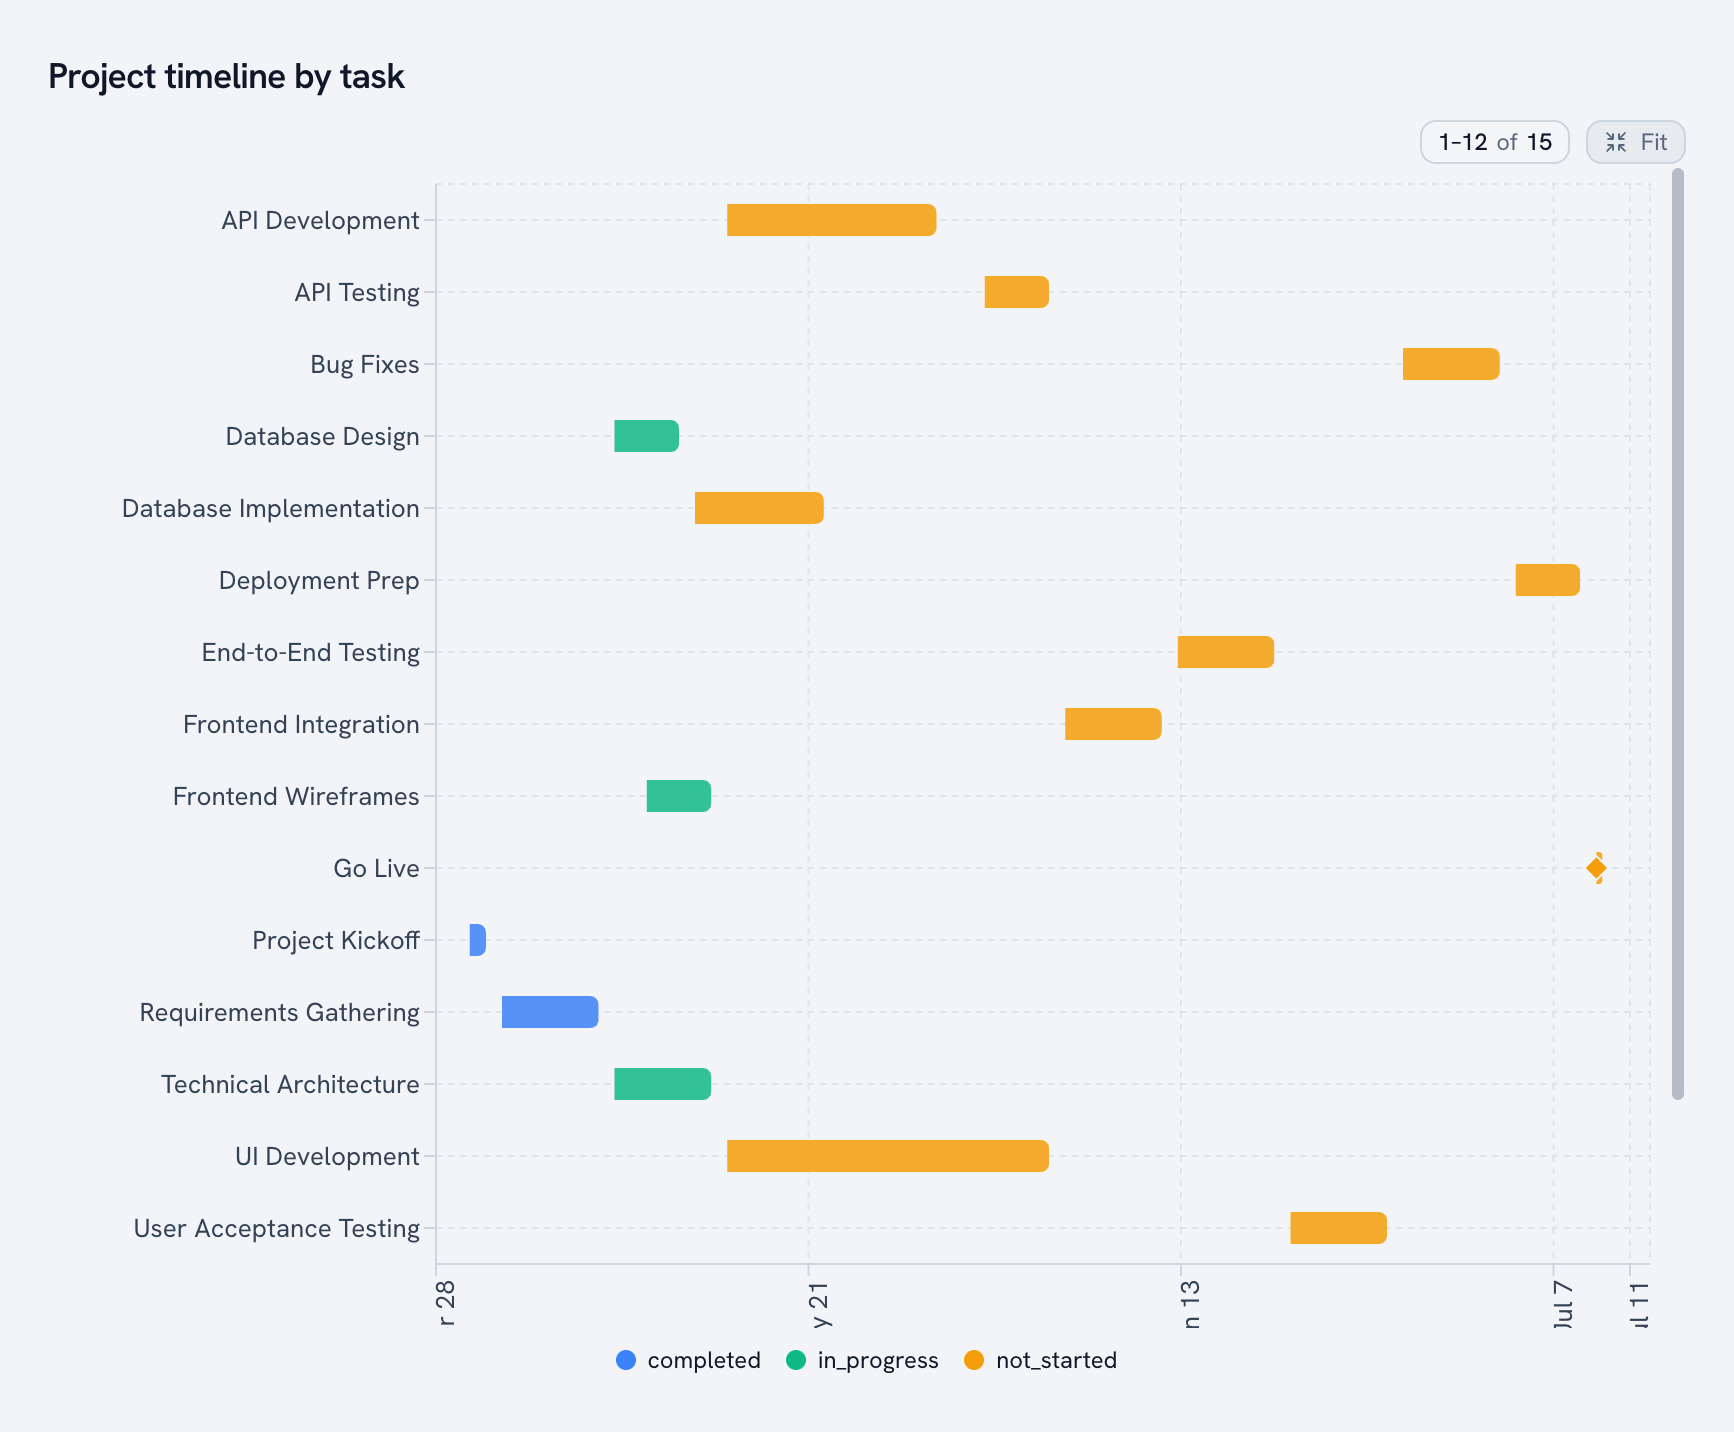
Task: Click the Database Design task label
Action: (322, 436)
